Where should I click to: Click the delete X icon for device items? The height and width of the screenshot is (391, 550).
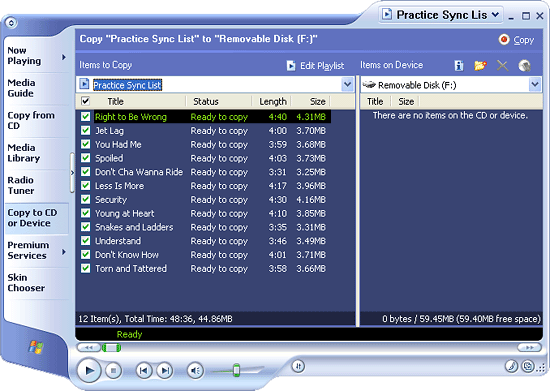click(x=502, y=65)
